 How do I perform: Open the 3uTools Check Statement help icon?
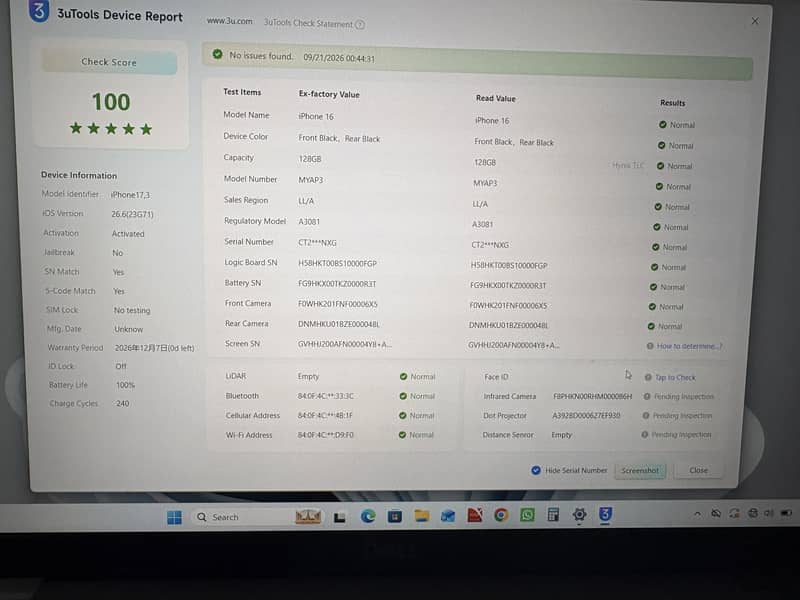point(360,24)
